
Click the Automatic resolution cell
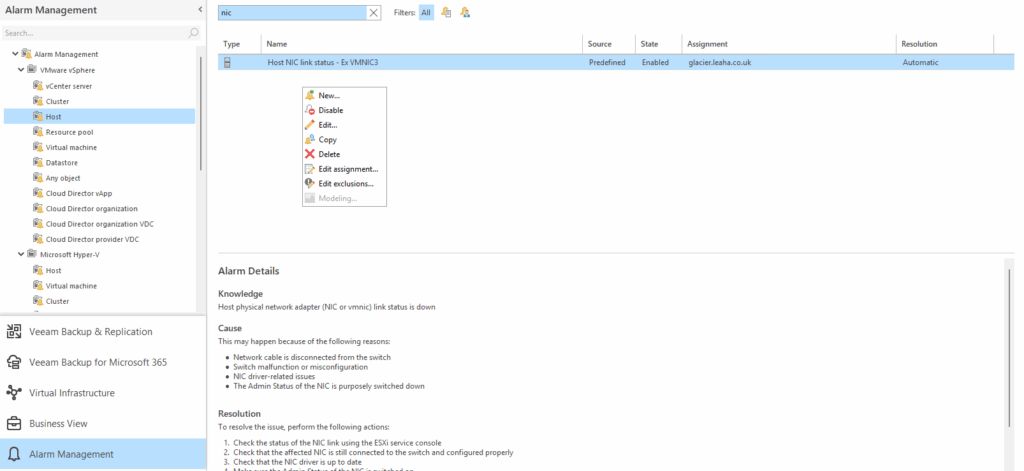coord(920,63)
